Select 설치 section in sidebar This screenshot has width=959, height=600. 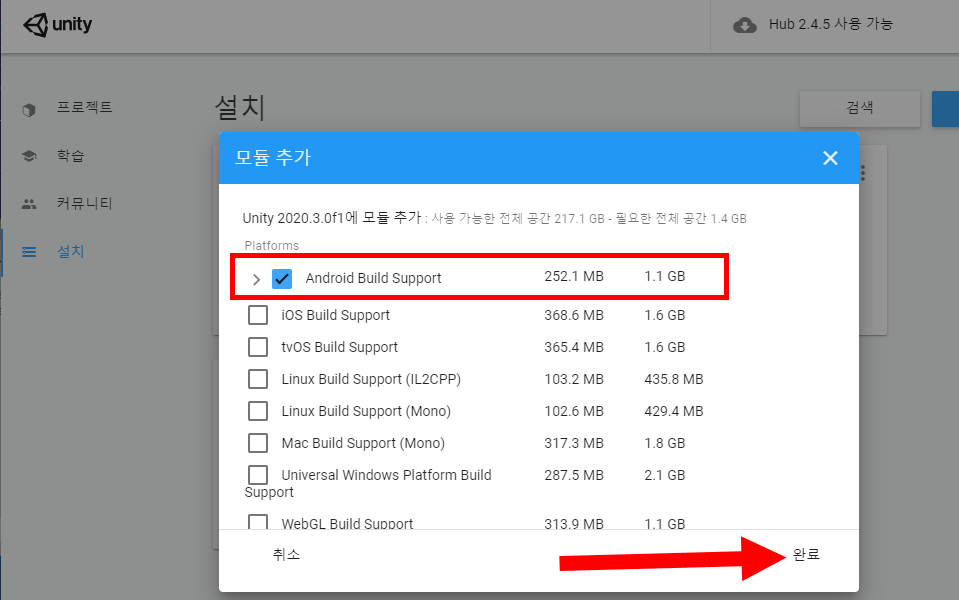pos(70,251)
